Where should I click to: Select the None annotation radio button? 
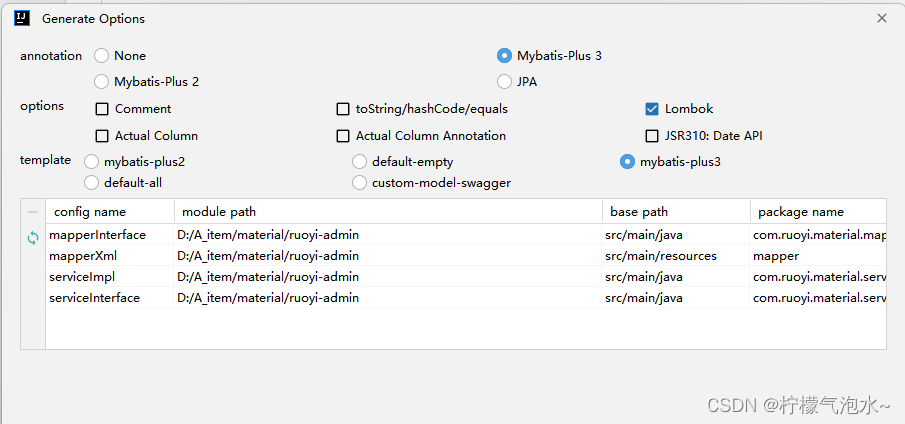coord(101,56)
